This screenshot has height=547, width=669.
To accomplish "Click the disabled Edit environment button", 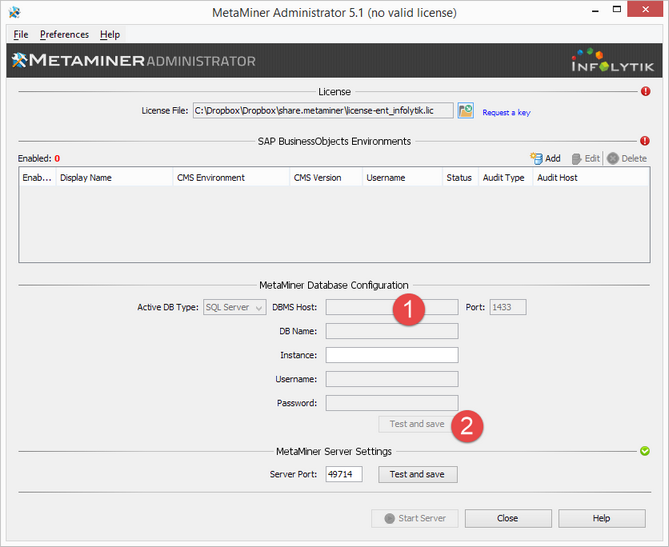I will click(586, 158).
